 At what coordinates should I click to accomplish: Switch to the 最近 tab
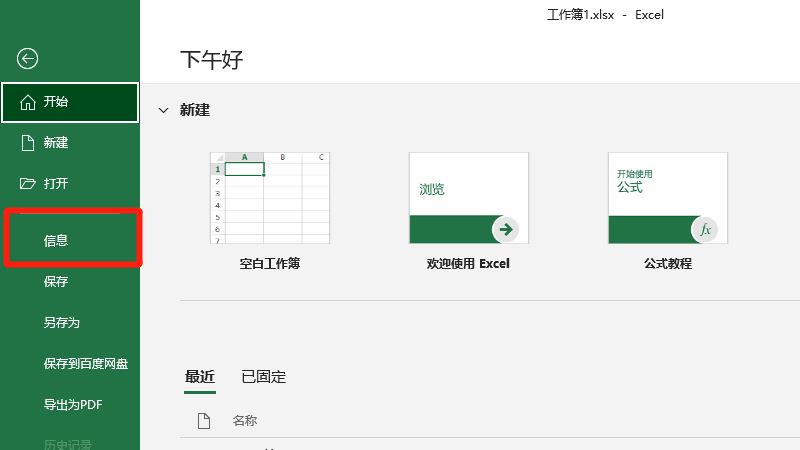click(x=200, y=377)
